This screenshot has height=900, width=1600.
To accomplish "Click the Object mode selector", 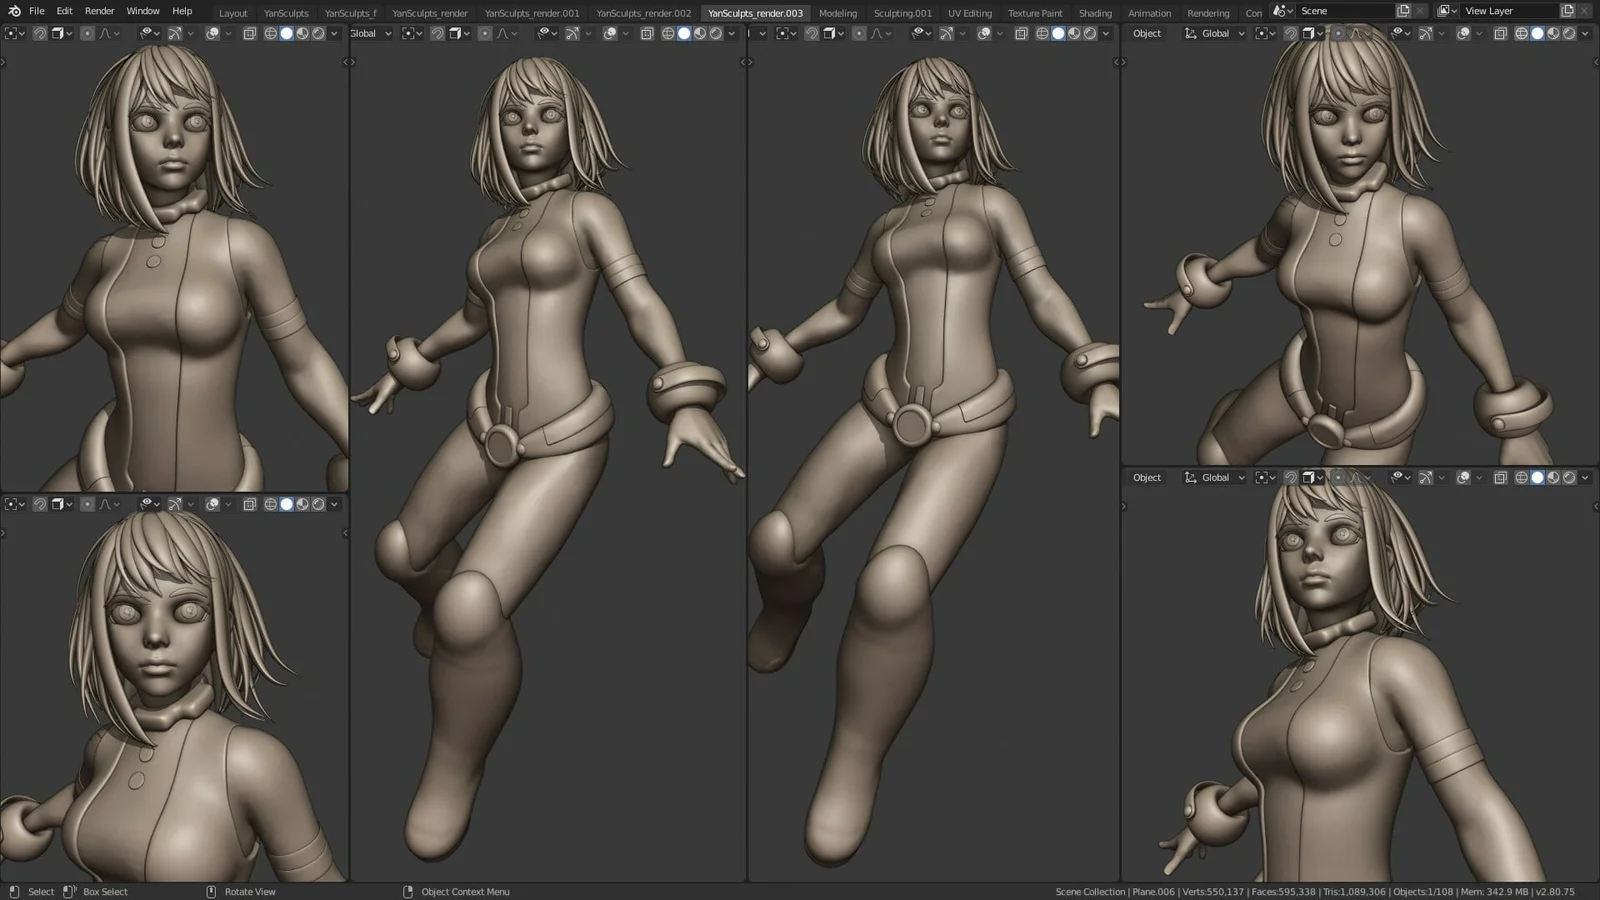I will coord(1147,33).
